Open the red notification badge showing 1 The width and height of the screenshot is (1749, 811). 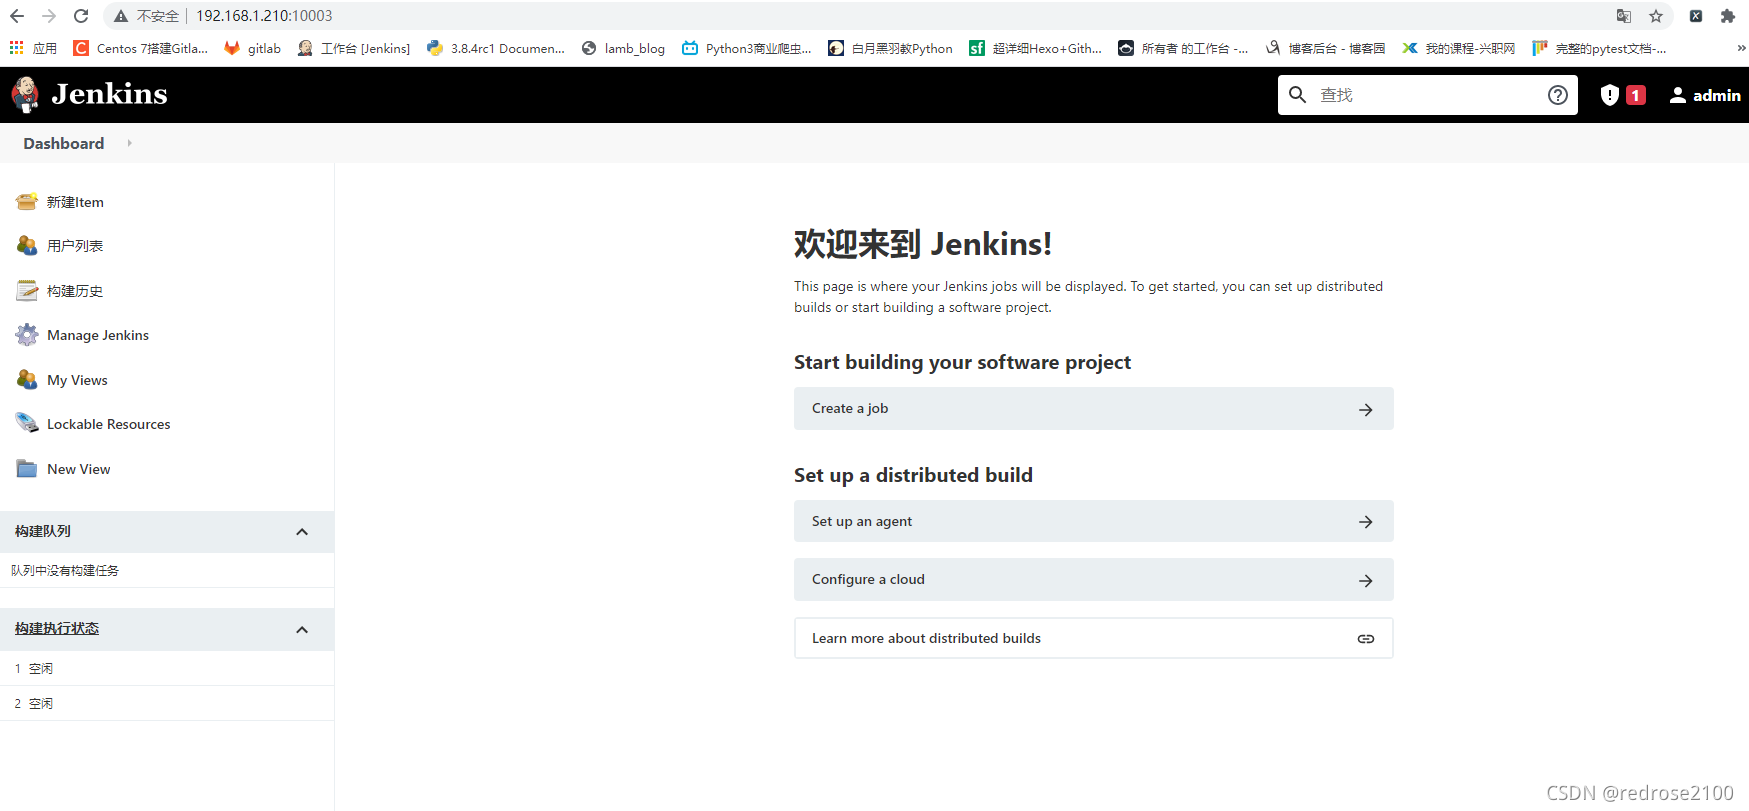click(x=1636, y=95)
